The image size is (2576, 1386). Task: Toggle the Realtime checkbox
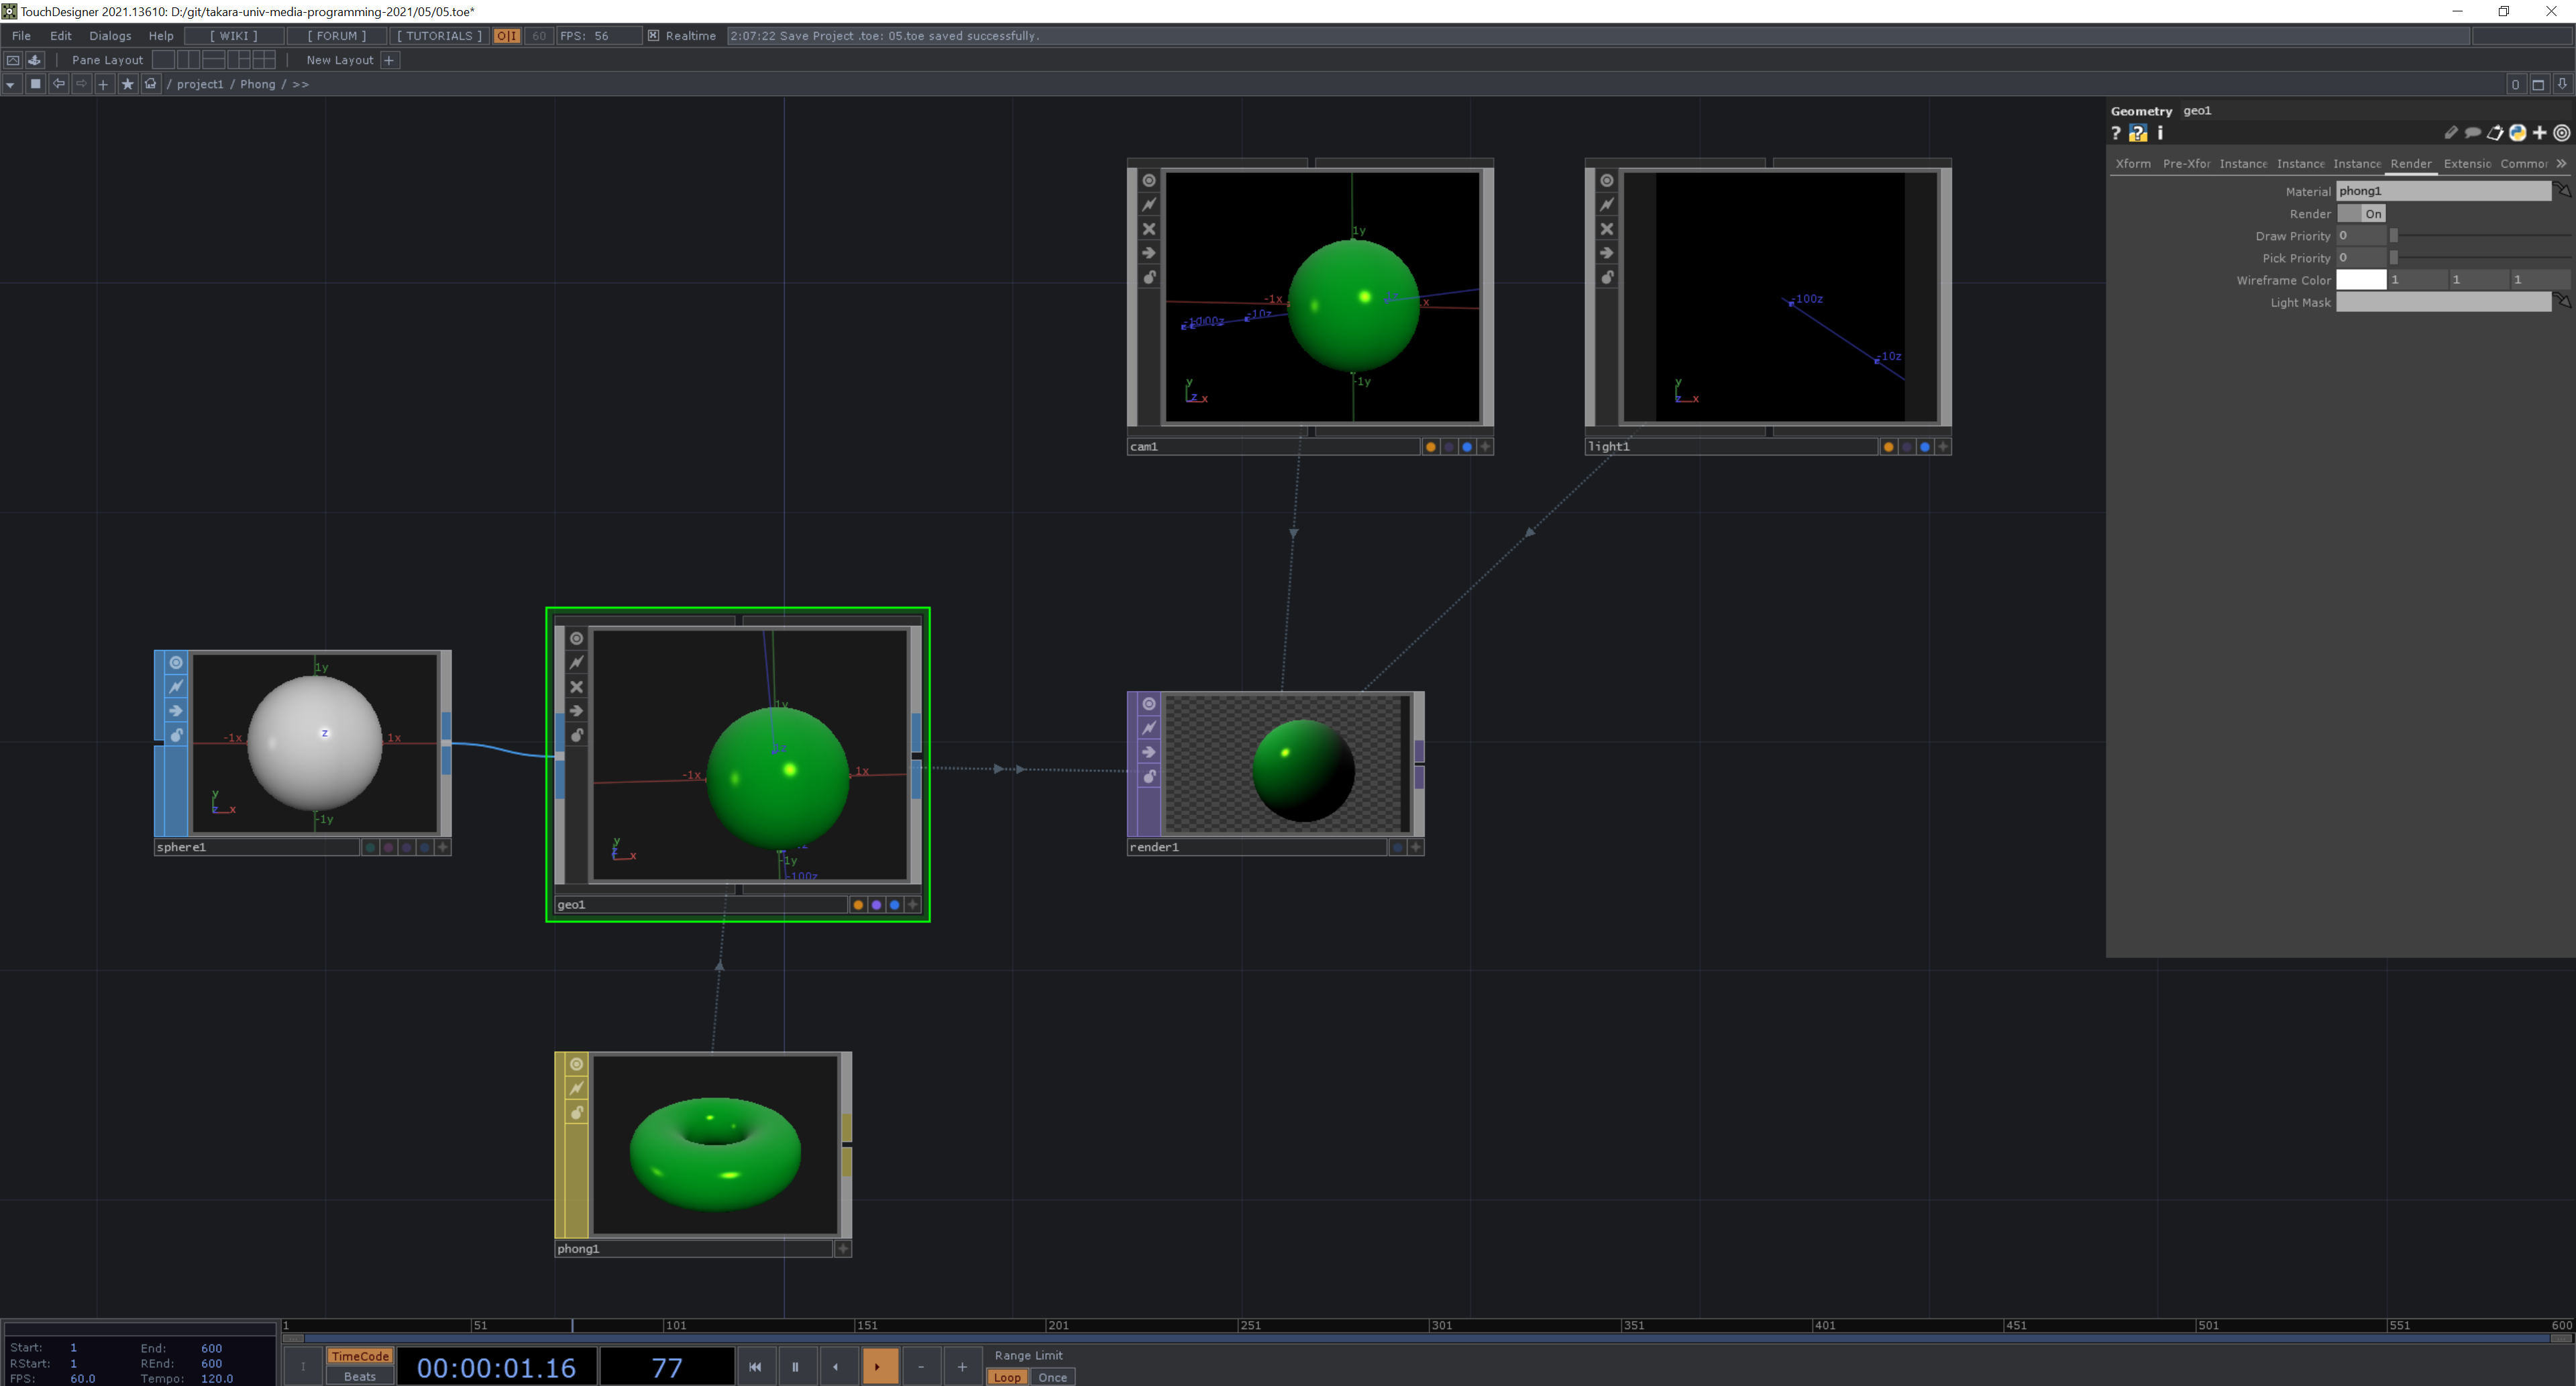[x=653, y=35]
